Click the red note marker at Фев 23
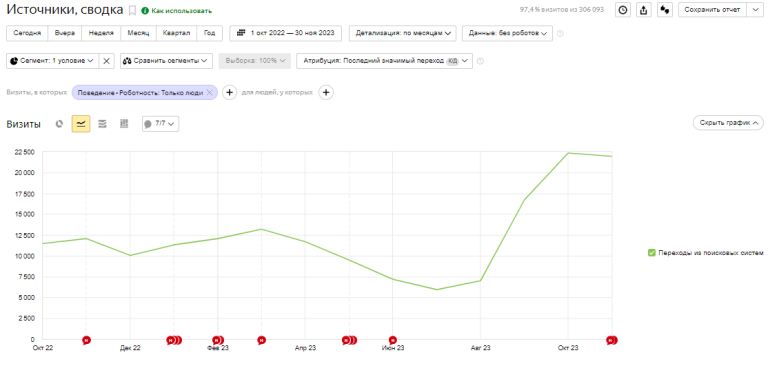 tap(218, 340)
